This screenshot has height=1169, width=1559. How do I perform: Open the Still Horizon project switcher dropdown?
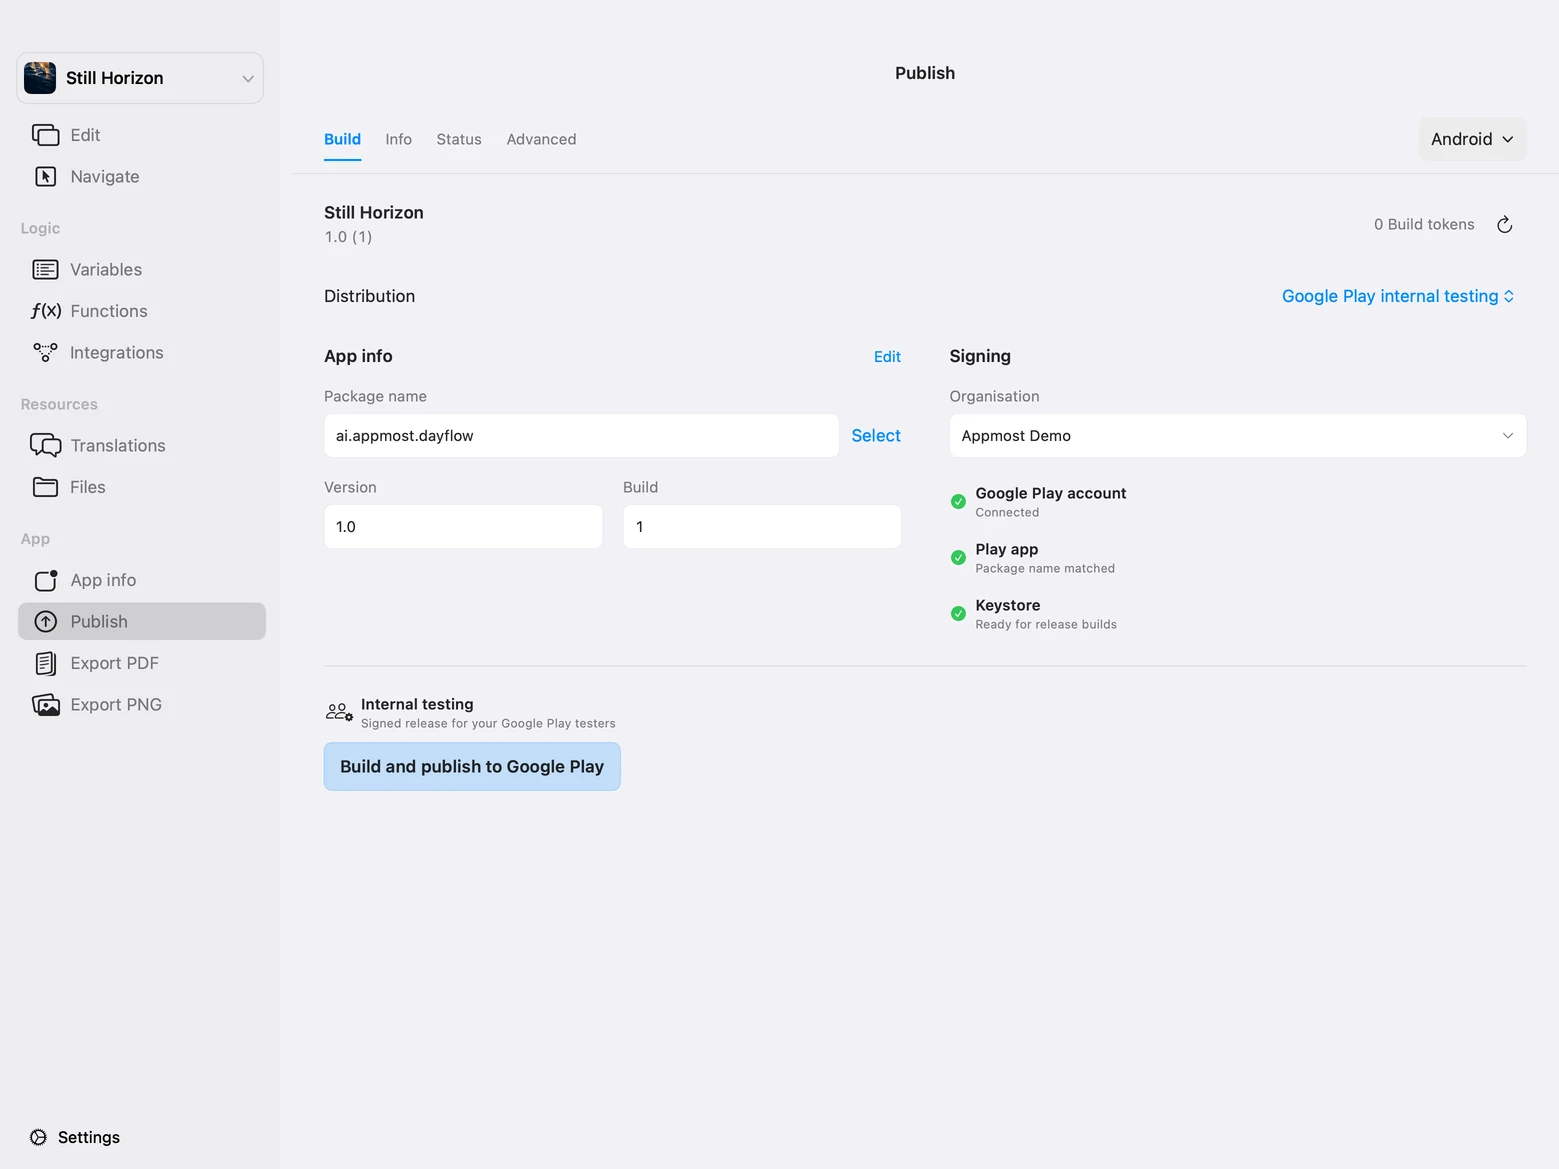(140, 78)
